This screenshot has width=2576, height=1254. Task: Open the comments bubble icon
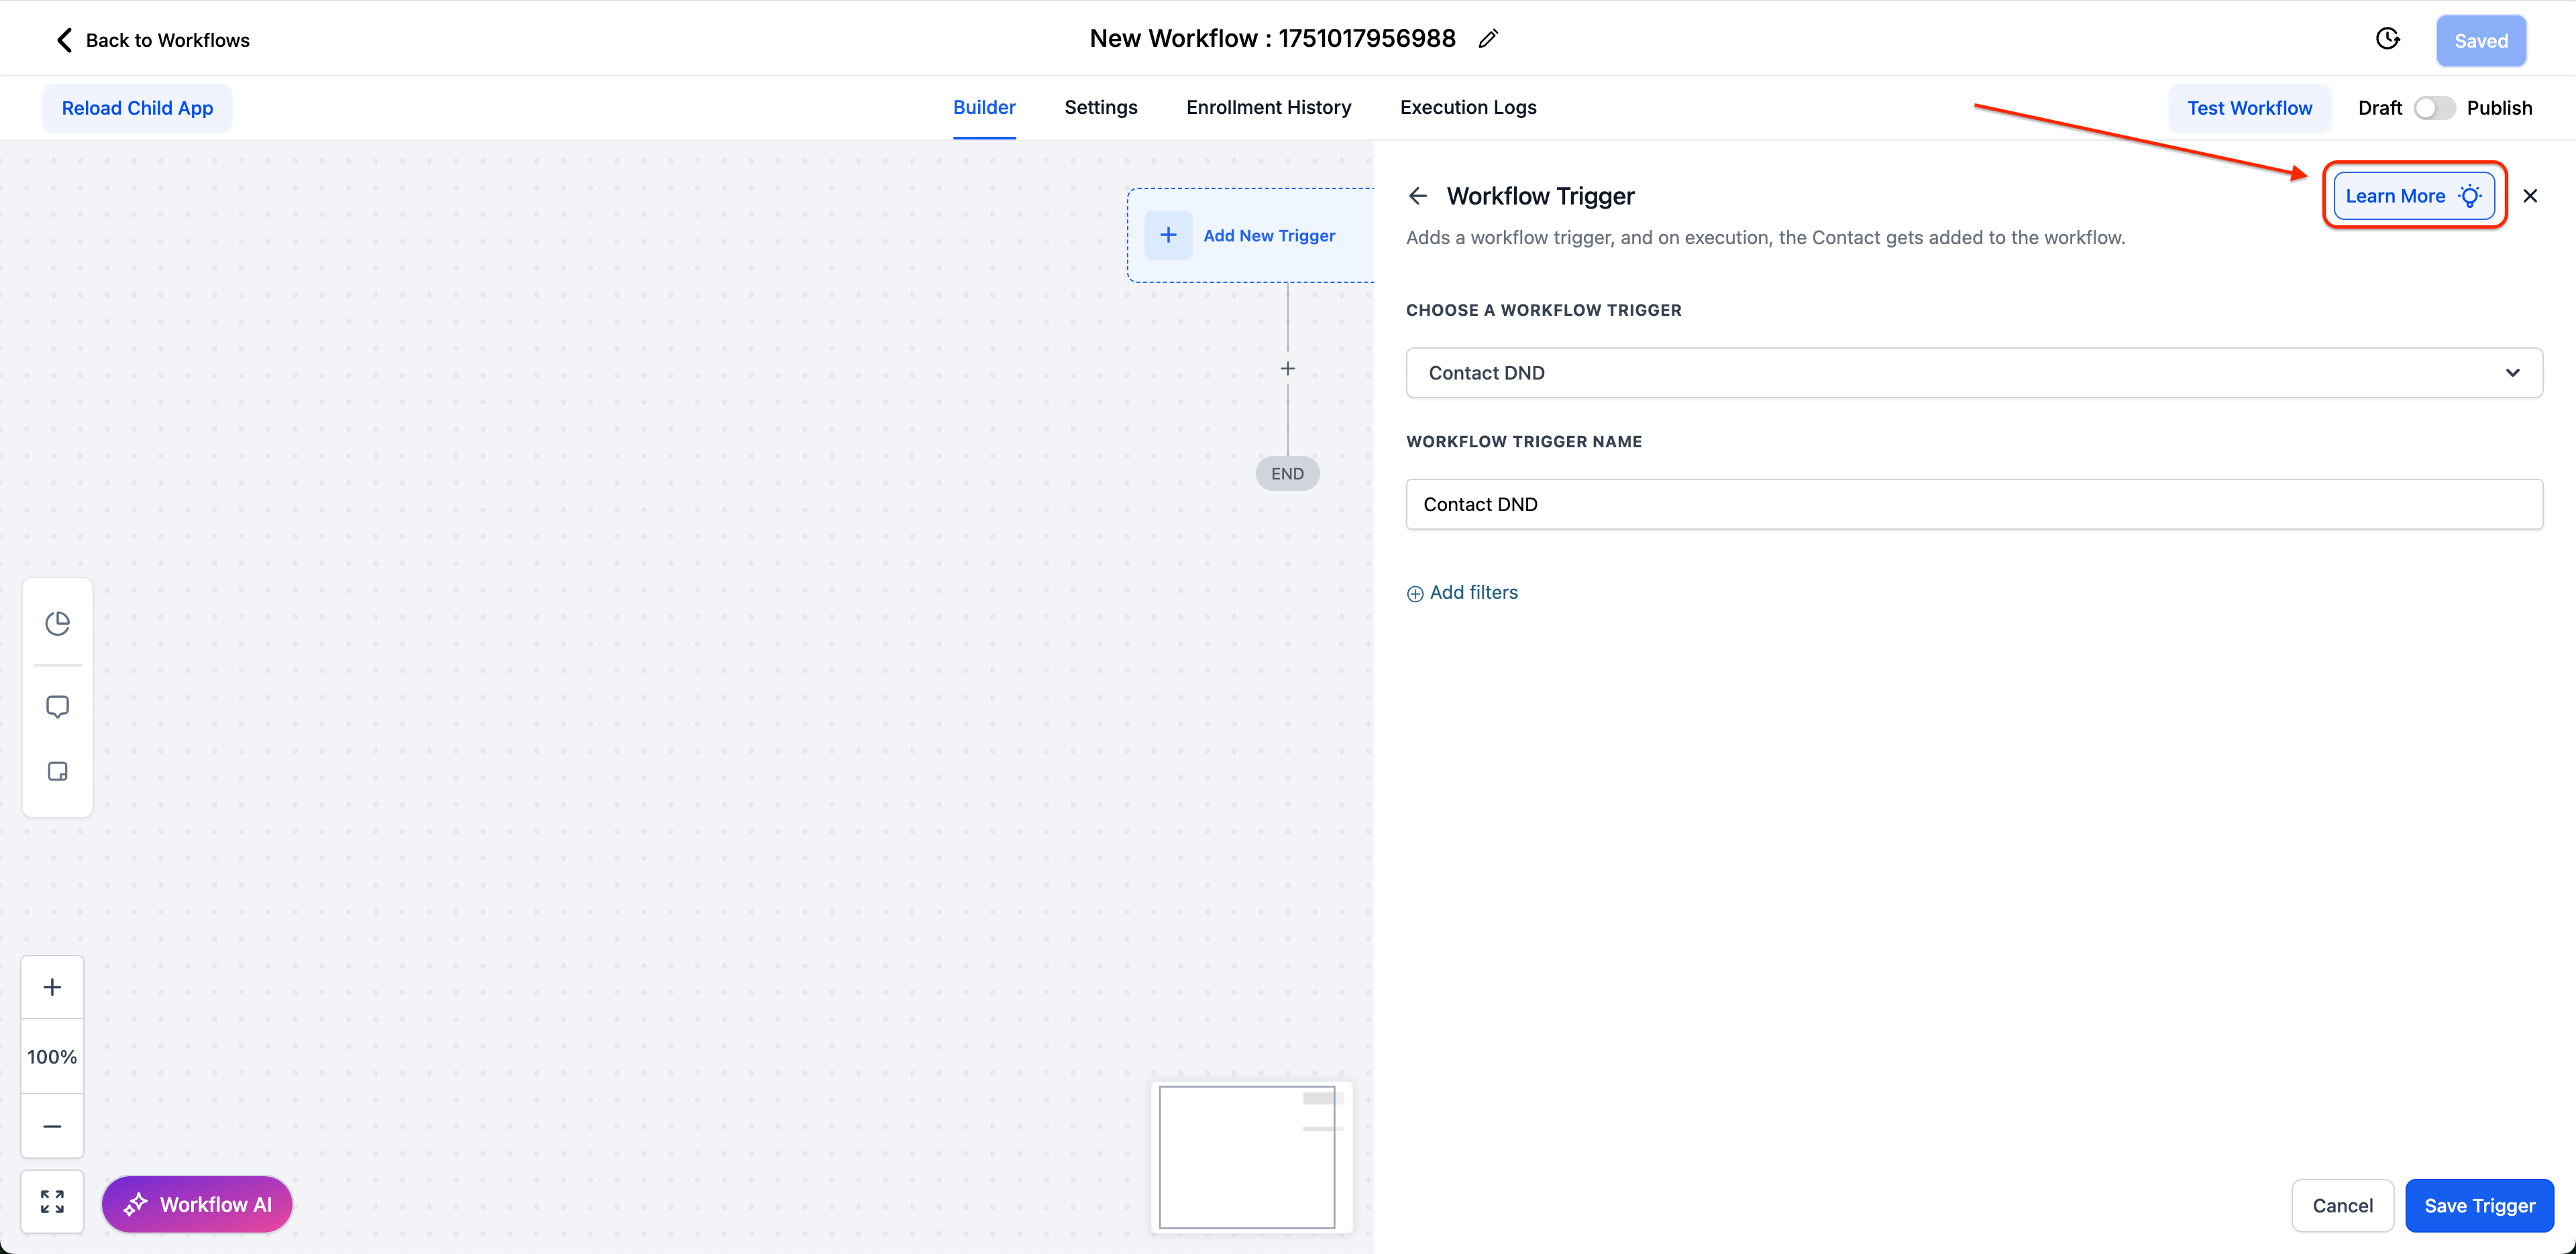pos(58,707)
